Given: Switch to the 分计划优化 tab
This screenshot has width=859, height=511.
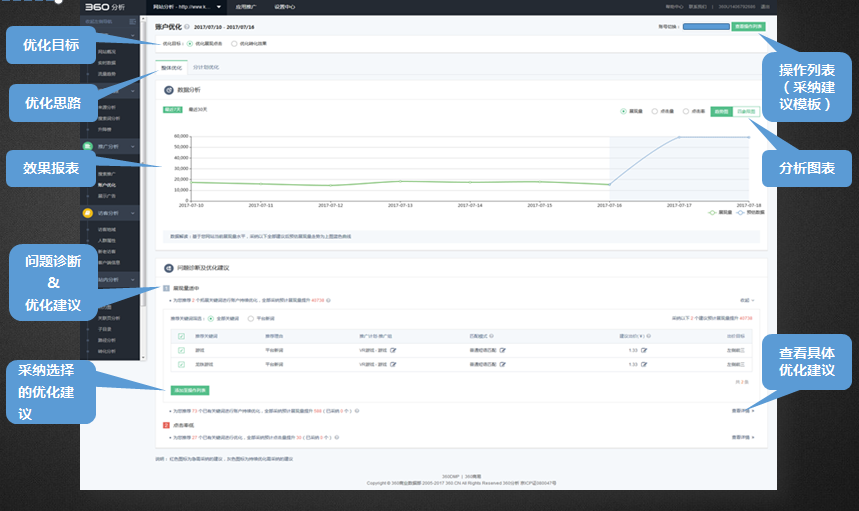Looking at the screenshot, I should [x=206, y=68].
